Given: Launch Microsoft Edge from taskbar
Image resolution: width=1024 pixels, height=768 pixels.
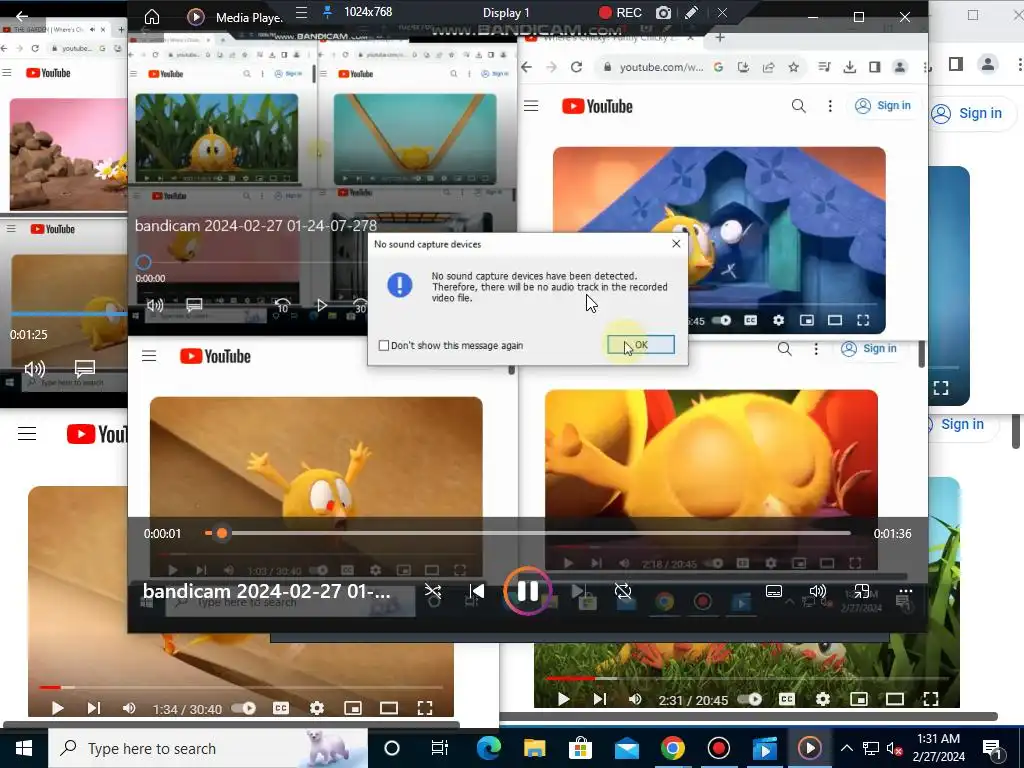Looking at the screenshot, I should click(488, 748).
